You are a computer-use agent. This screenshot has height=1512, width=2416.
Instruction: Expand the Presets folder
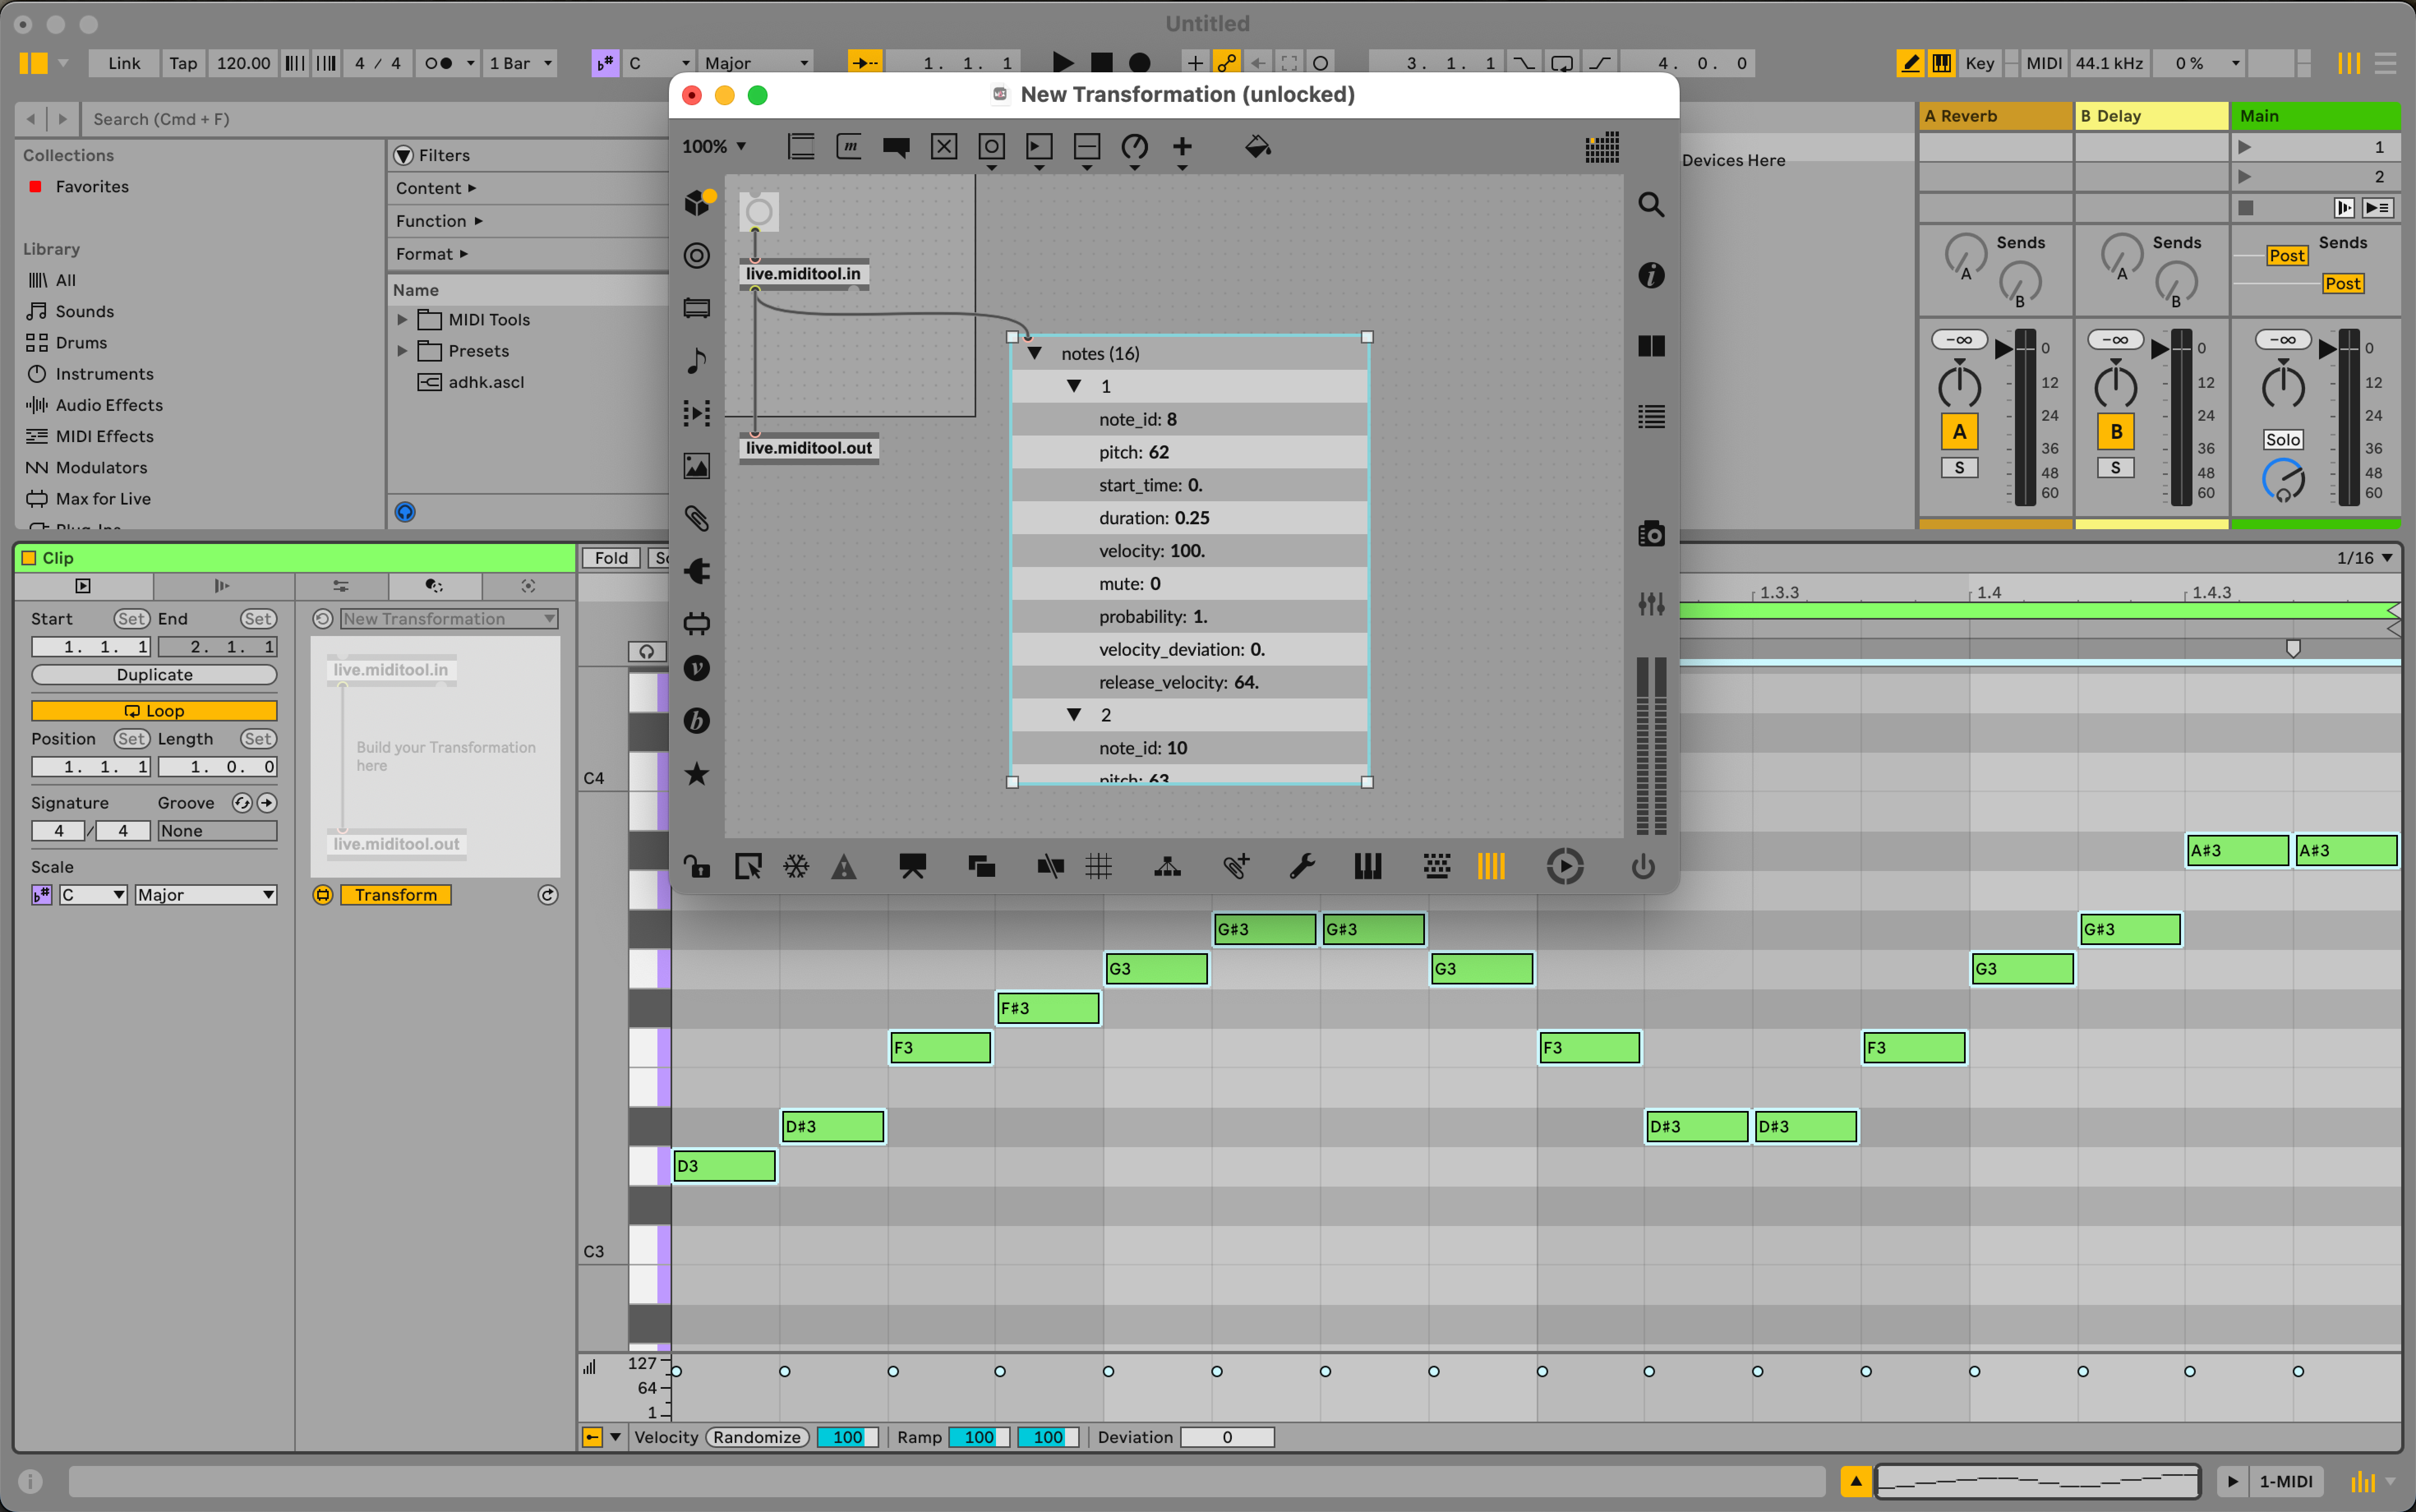402,351
